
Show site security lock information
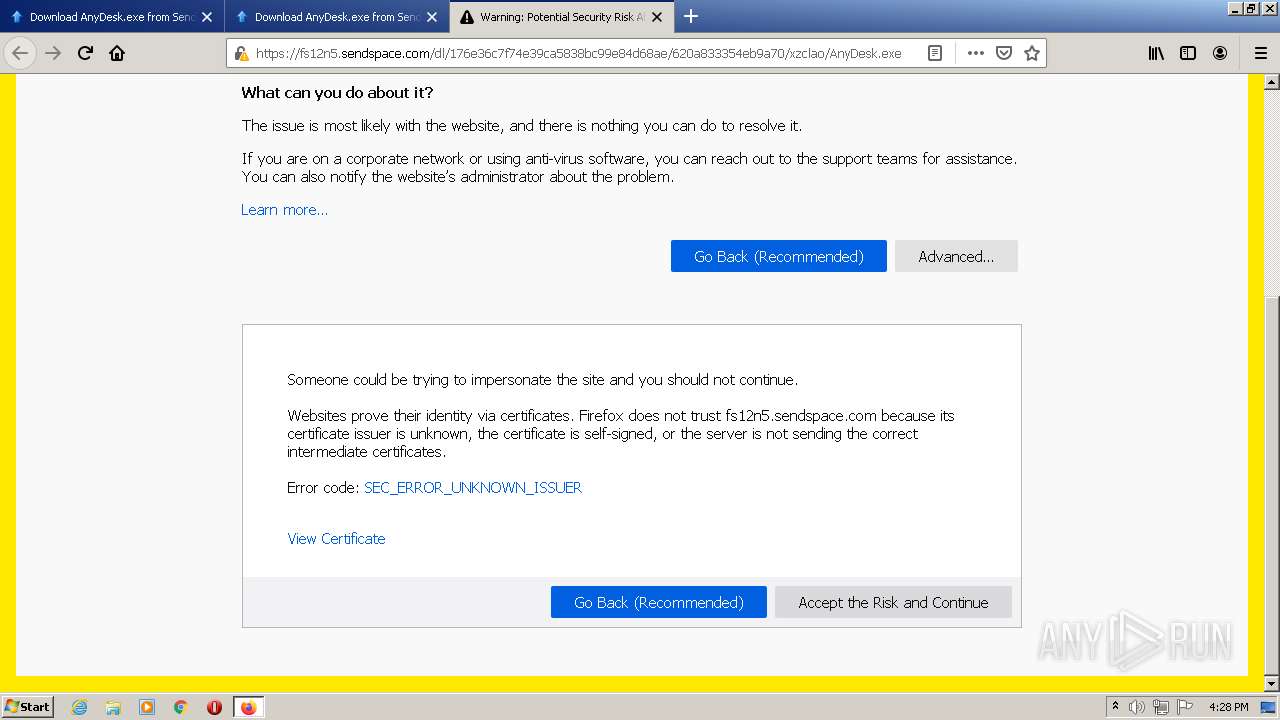pos(241,54)
